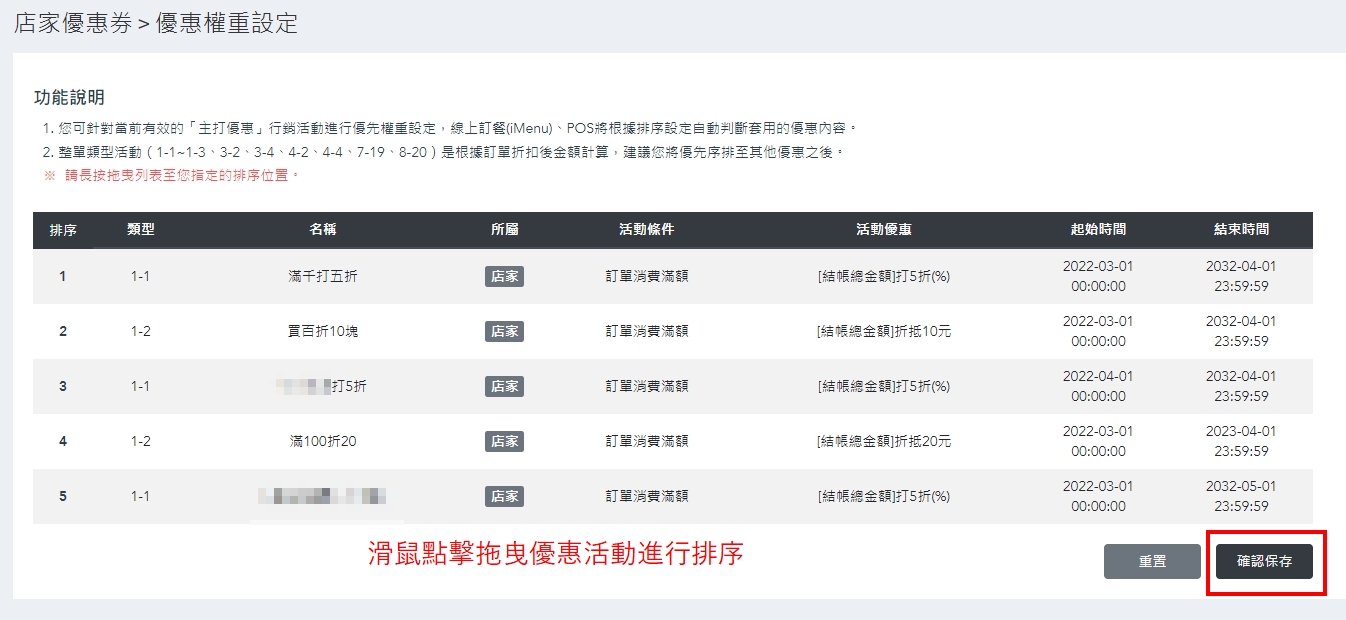Click the 活動優惠 column header
The height and width of the screenshot is (620, 1346).
point(883,230)
